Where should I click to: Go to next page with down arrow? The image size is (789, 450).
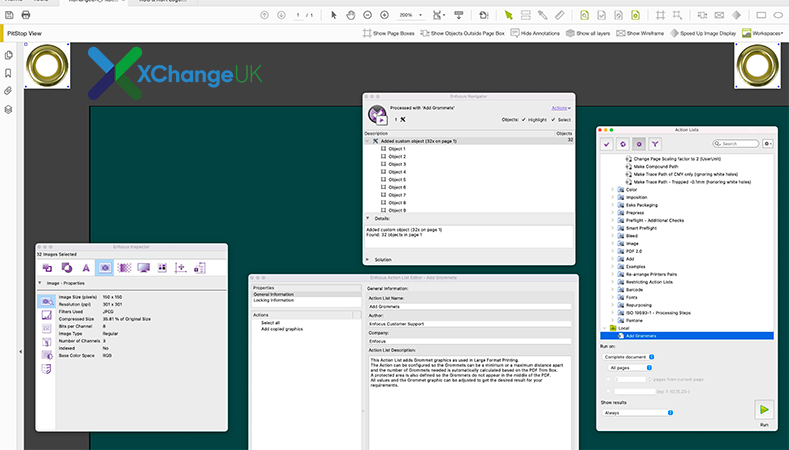[281, 15]
